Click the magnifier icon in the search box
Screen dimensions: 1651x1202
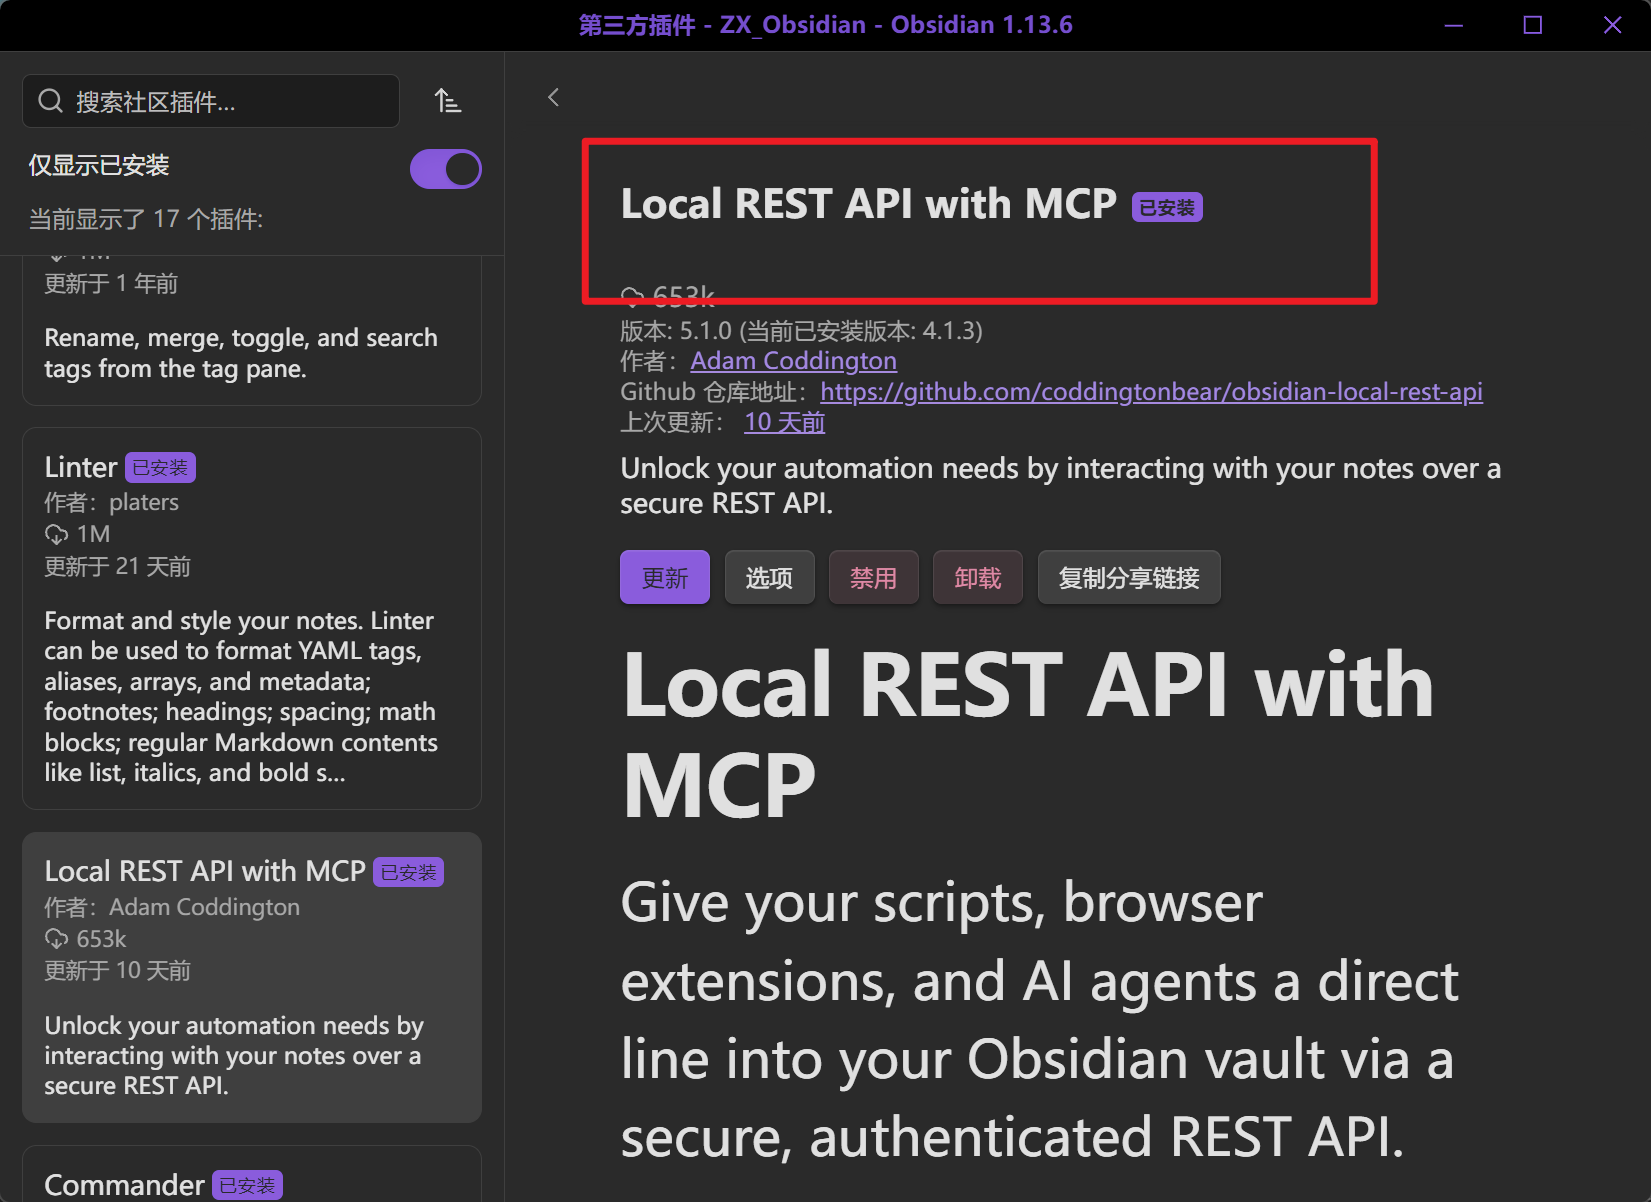coord(50,101)
